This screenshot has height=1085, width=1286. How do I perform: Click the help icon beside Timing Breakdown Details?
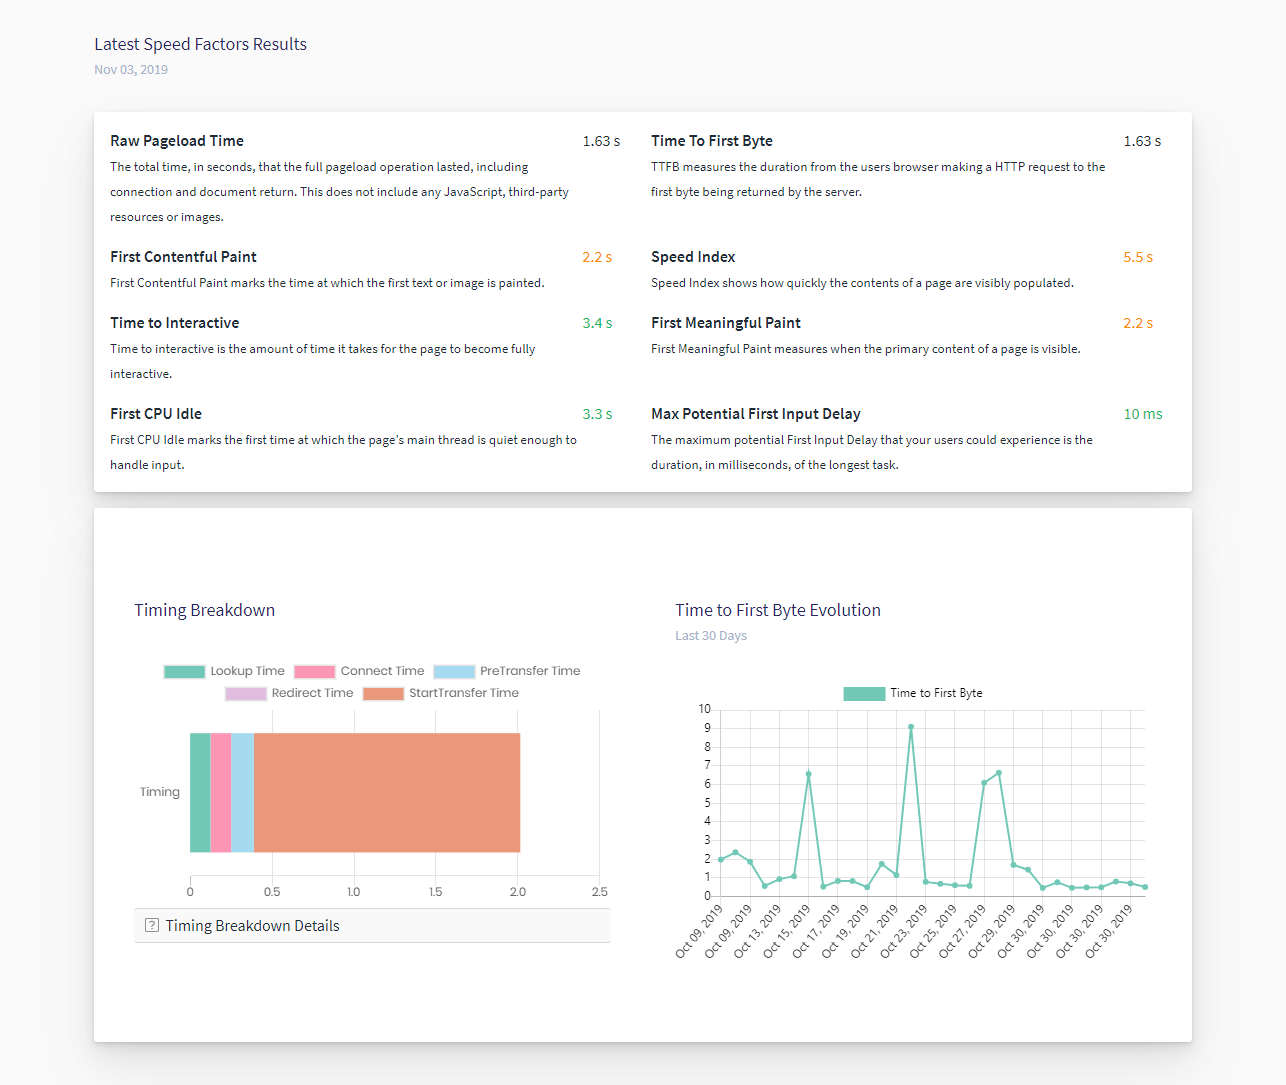coord(151,925)
